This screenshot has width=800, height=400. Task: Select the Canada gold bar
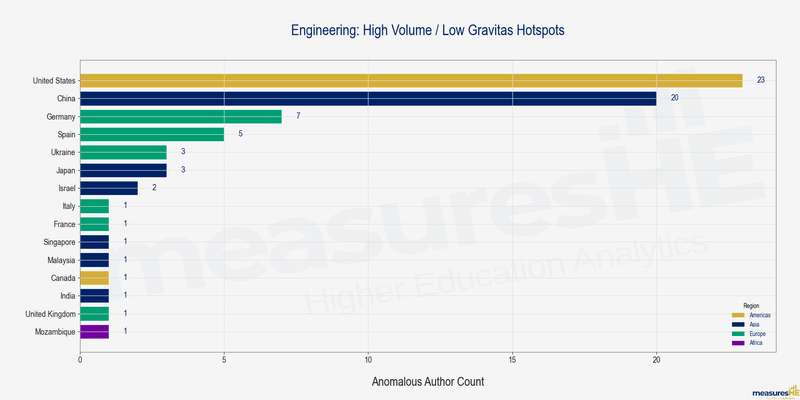tap(94, 277)
